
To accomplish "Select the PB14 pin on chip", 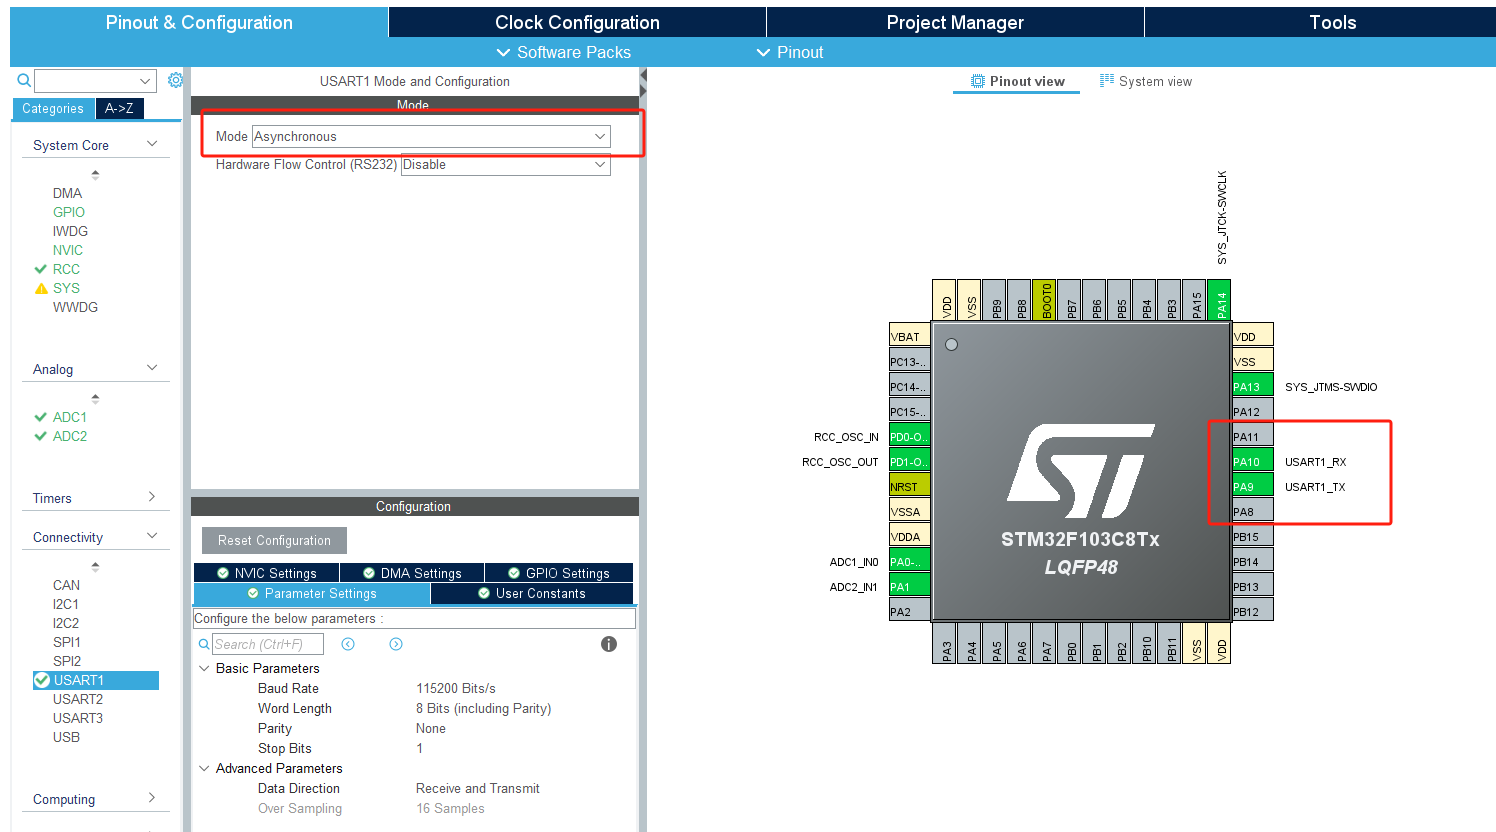I will click(x=1252, y=561).
